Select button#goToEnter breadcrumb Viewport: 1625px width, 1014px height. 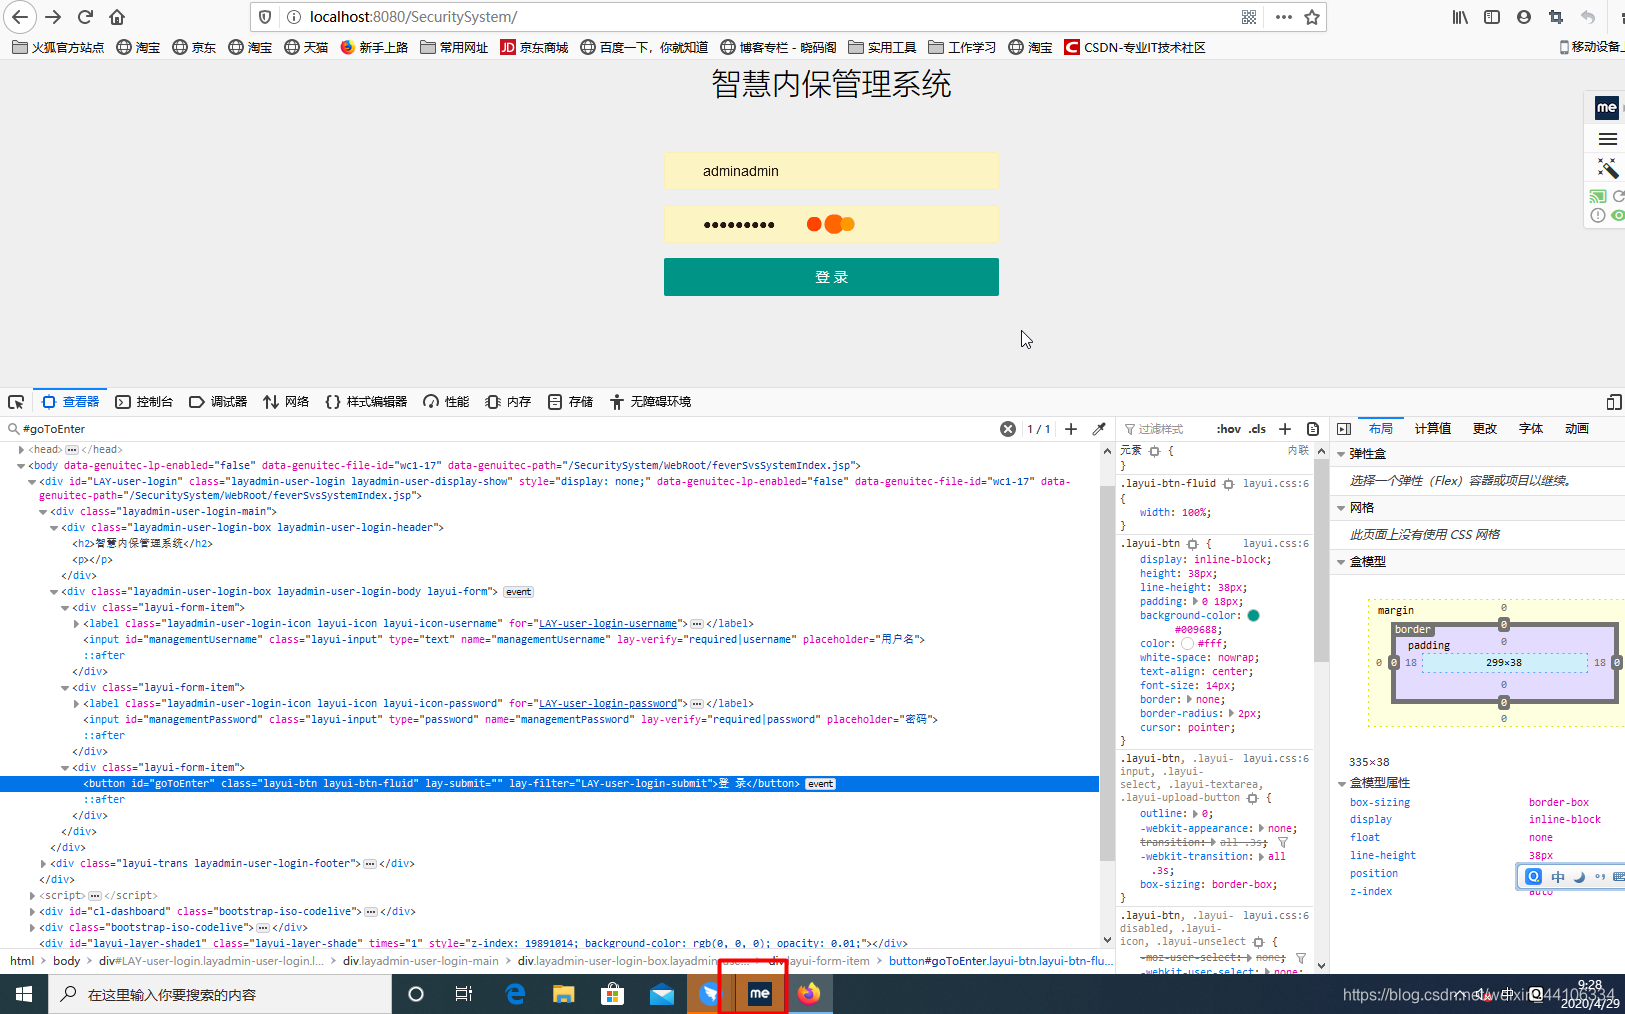pos(1000,961)
